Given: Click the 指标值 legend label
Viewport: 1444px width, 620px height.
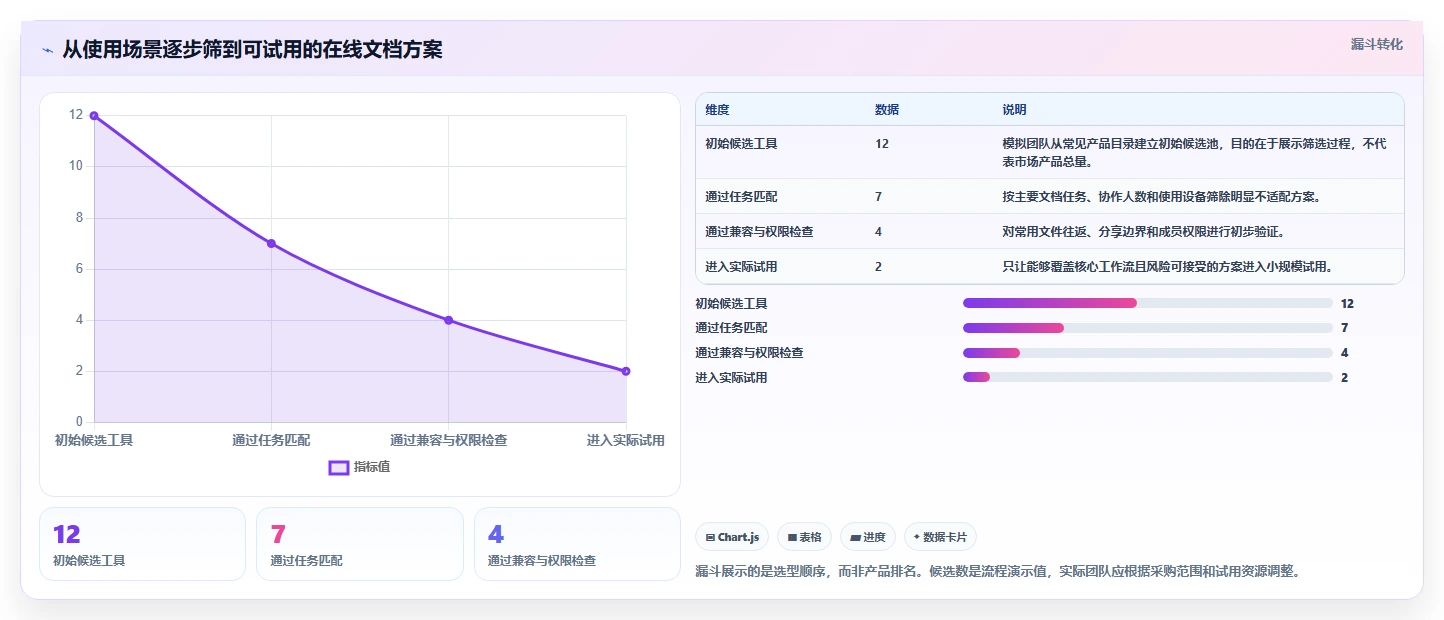Looking at the screenshot, I should (372, 467).
